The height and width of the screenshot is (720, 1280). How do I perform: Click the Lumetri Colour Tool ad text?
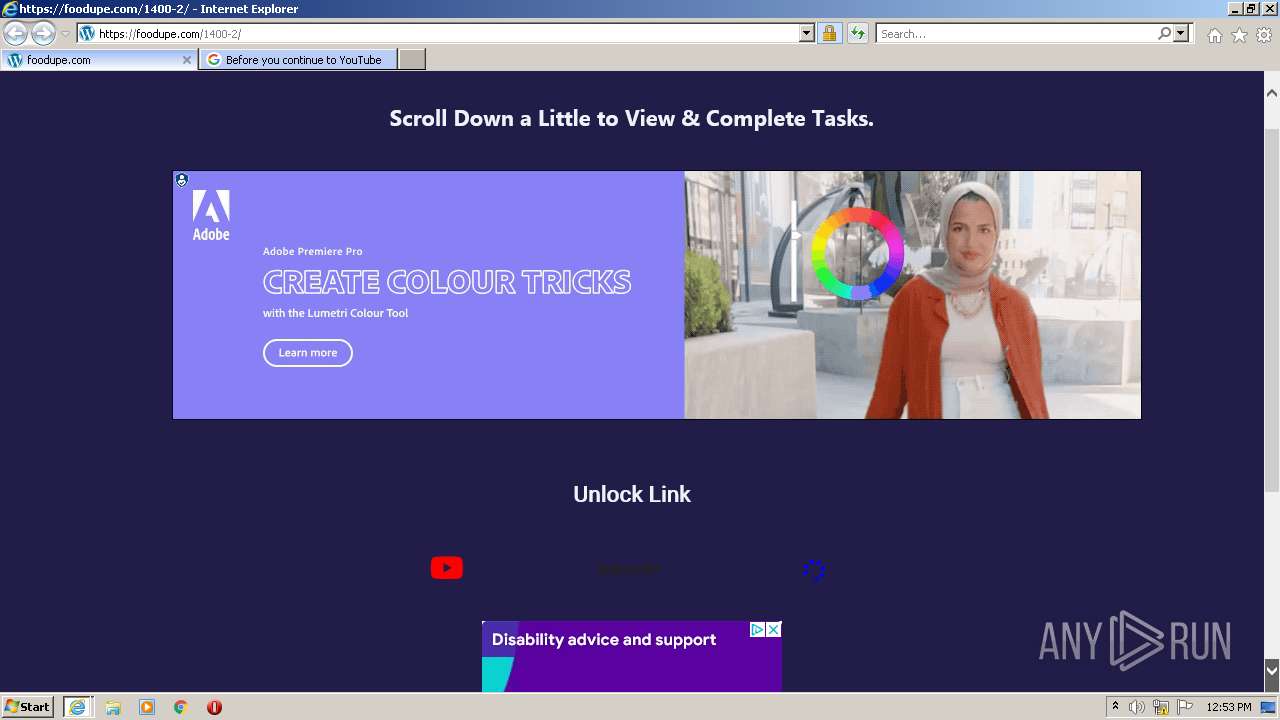336,313
